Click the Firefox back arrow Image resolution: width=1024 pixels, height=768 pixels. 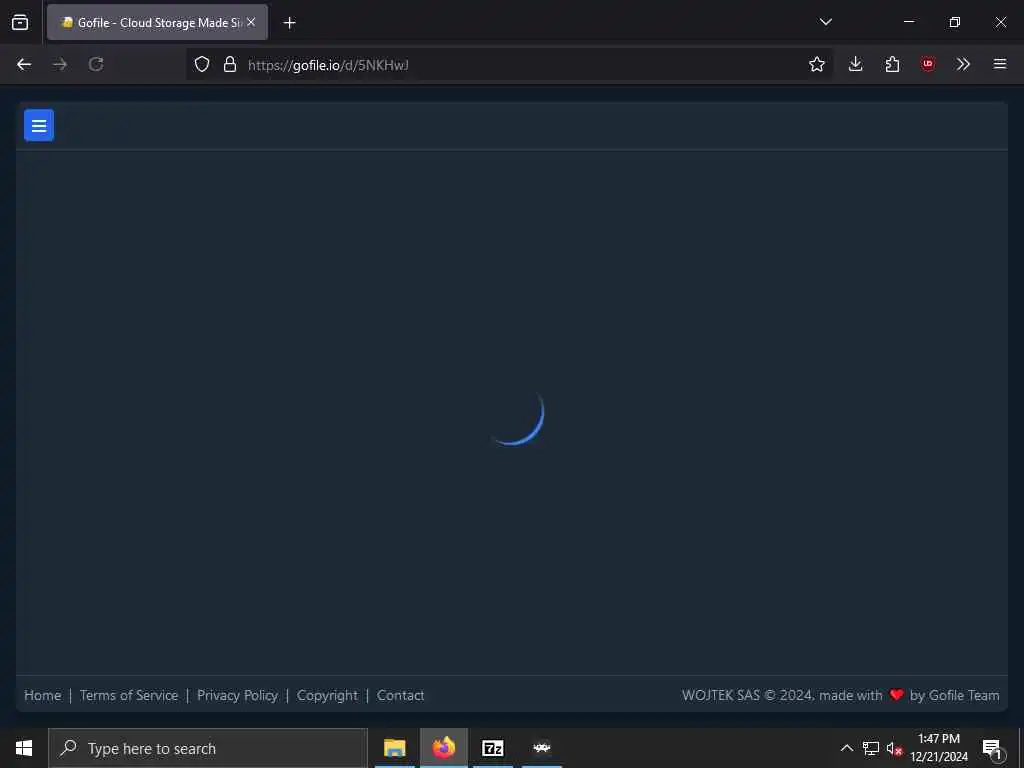pos(24,64)
